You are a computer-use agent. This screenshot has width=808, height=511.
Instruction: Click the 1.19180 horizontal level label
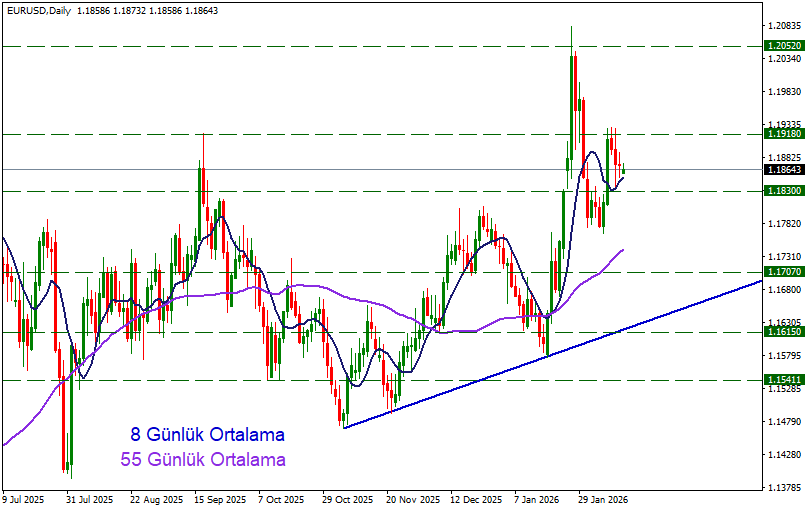coord(782,133)
